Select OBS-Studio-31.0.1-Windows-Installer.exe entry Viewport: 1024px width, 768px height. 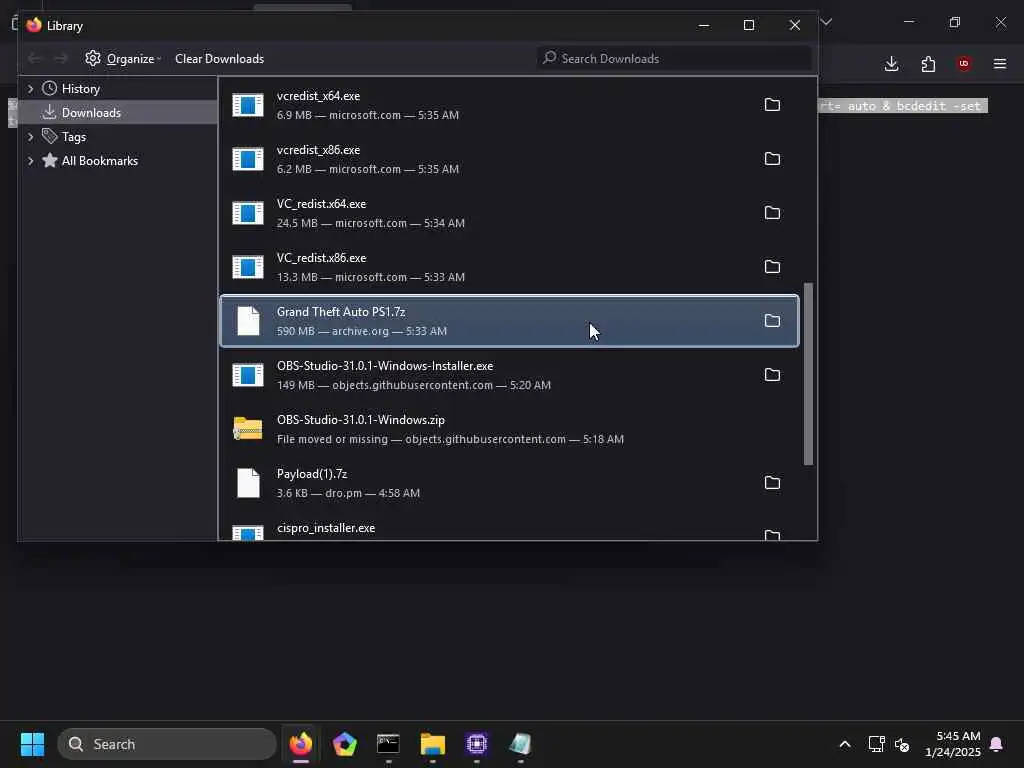point(509,375)
